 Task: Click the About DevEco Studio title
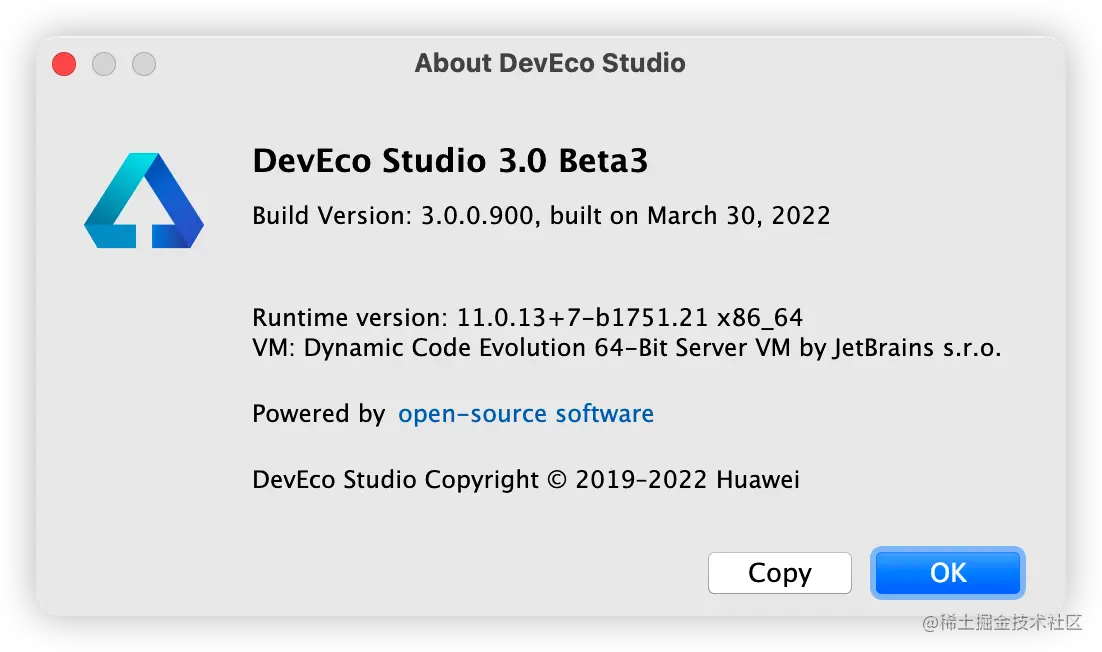click(x=550, y=62)
